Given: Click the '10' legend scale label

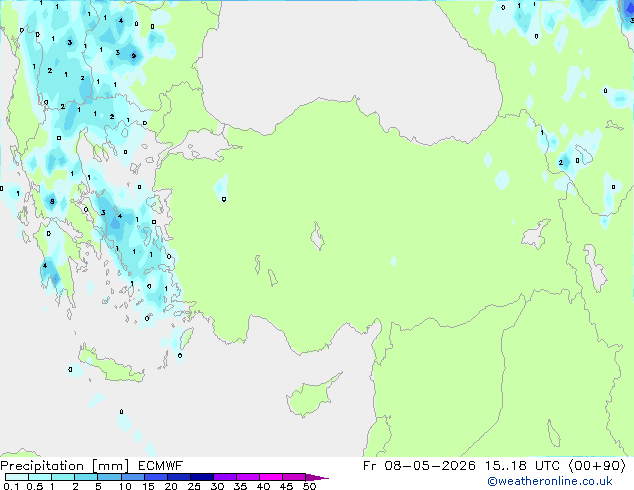Looking at the screenshot, I should pos(125,486).
